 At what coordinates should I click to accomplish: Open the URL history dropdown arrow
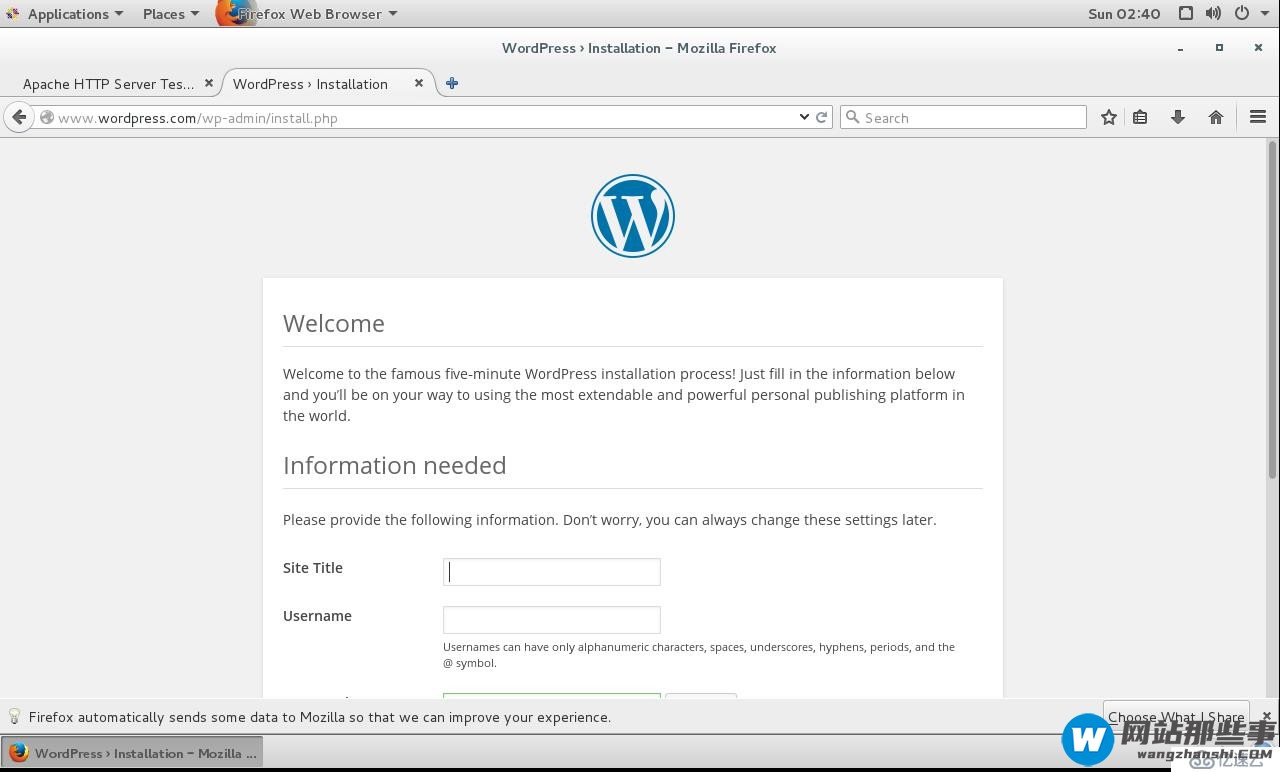click(804, 117)
